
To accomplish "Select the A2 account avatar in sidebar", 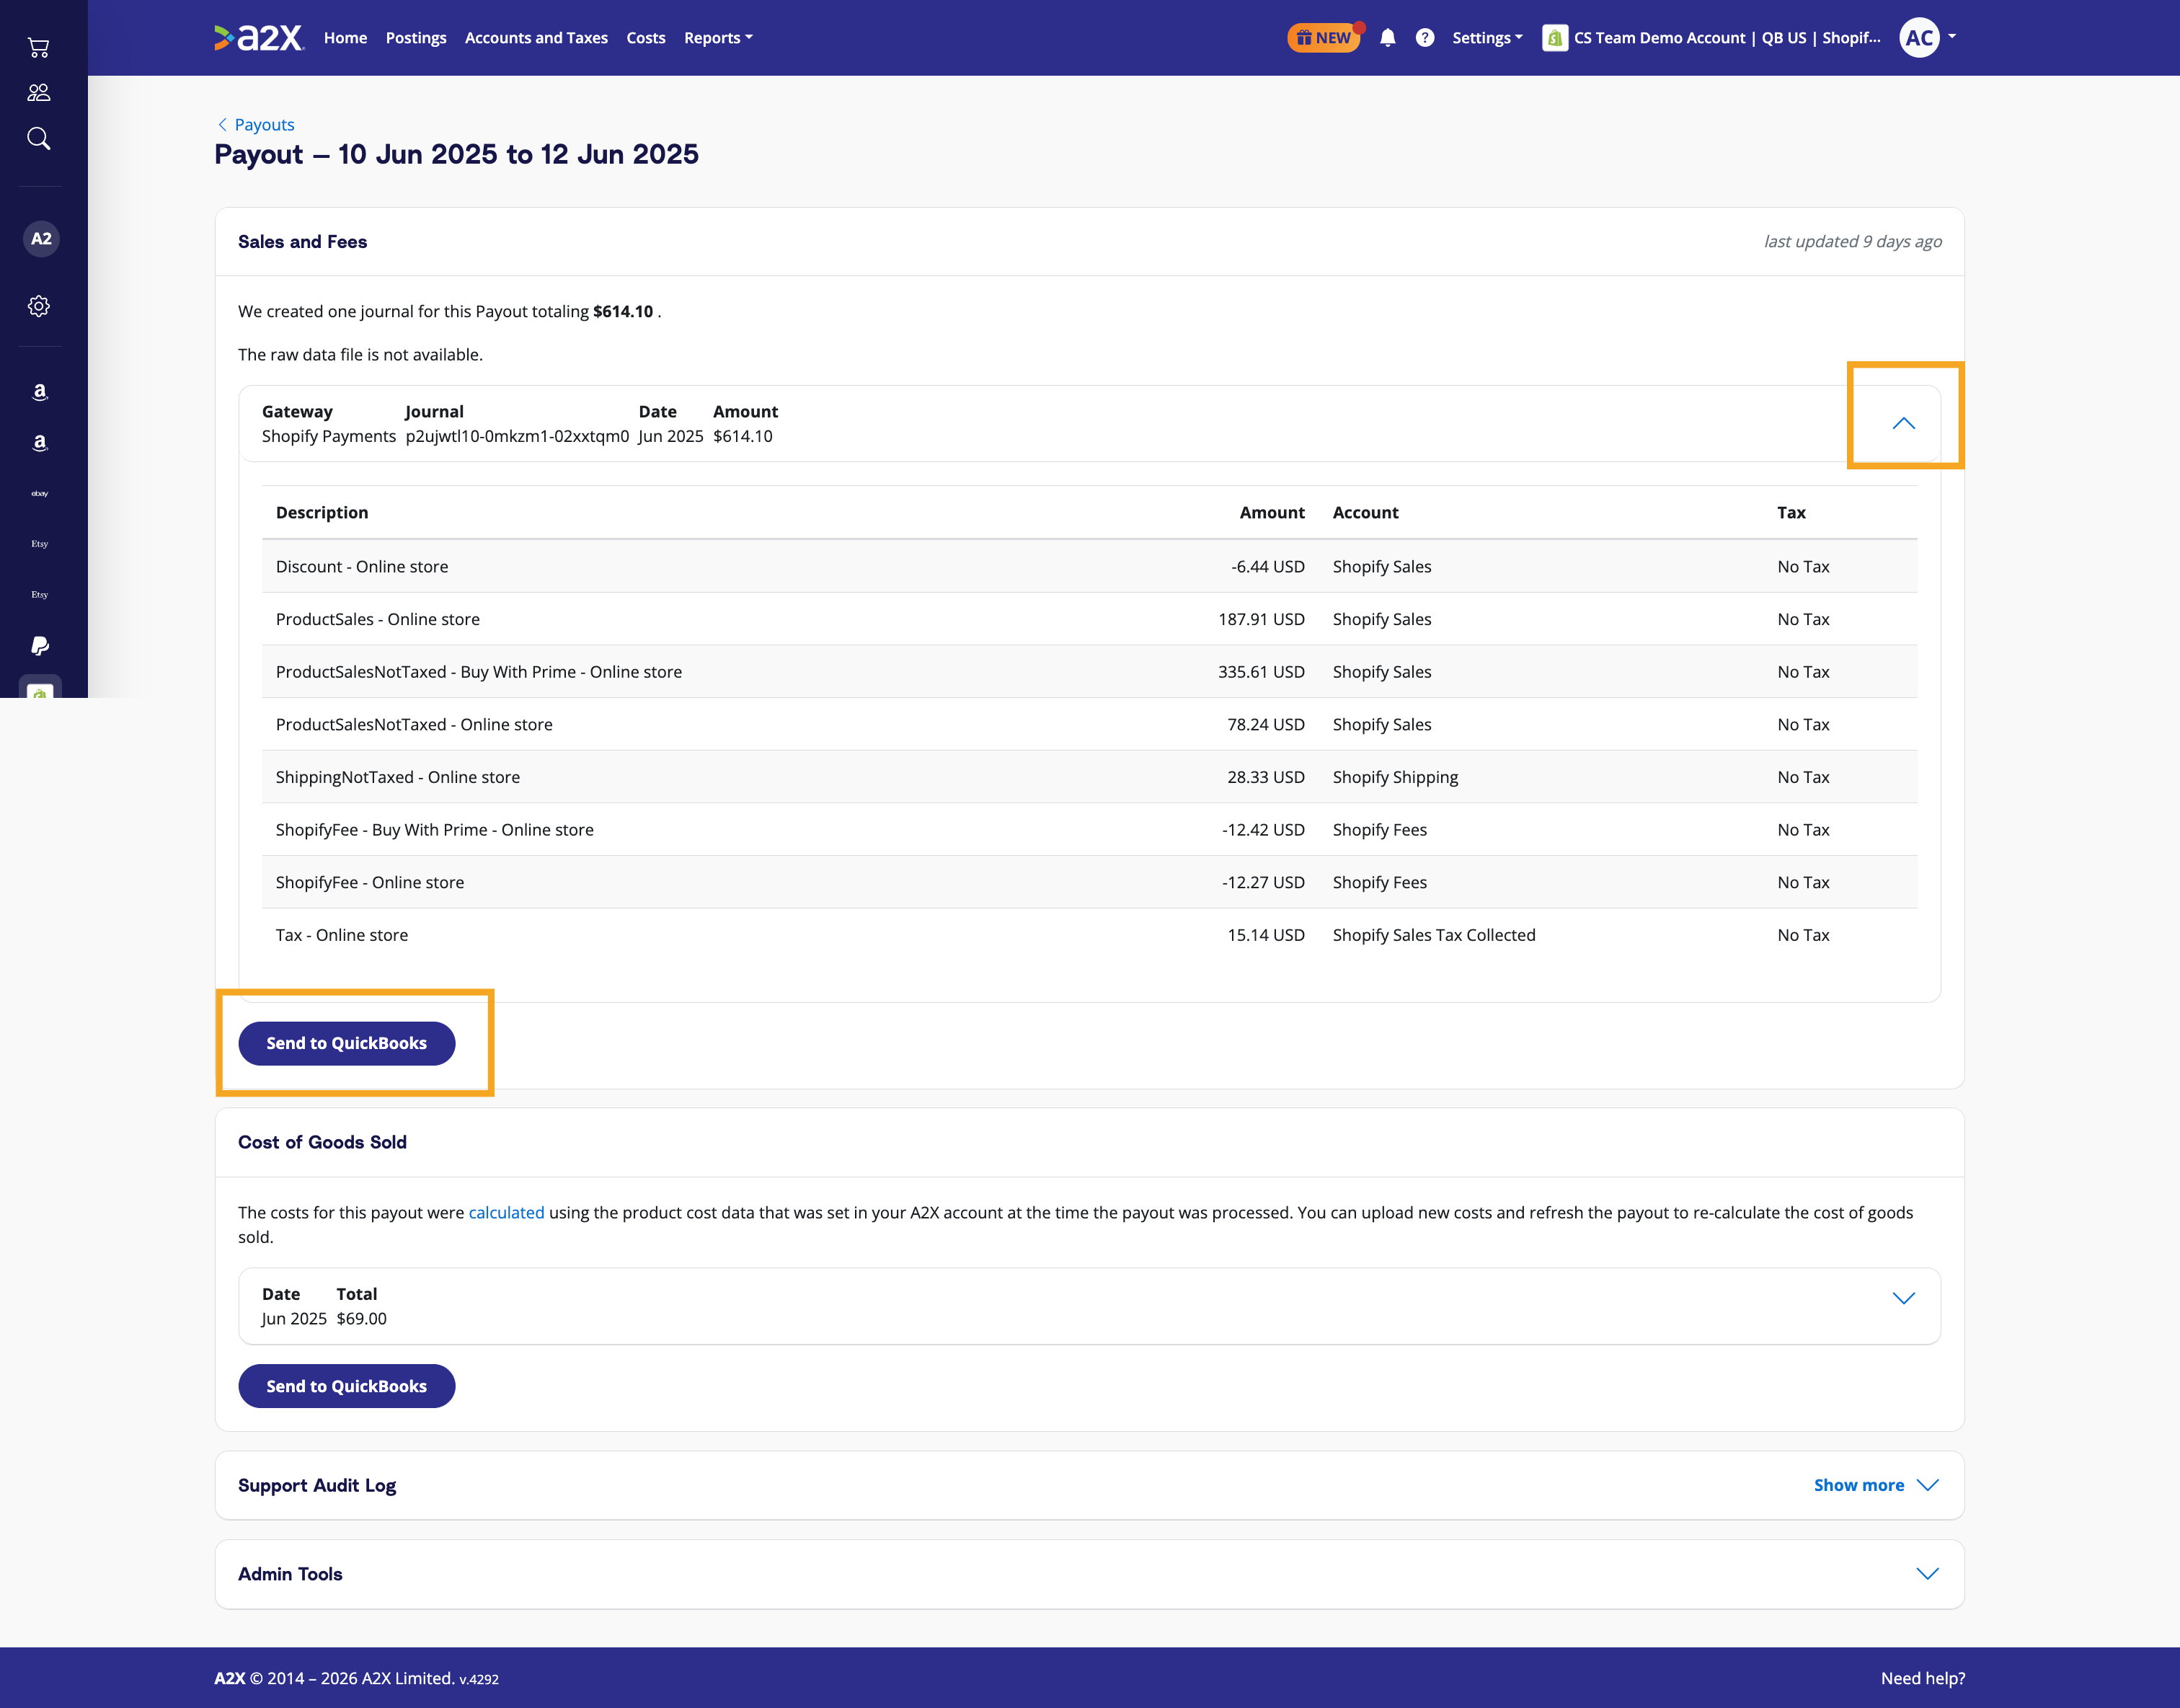I will point(41,238).
